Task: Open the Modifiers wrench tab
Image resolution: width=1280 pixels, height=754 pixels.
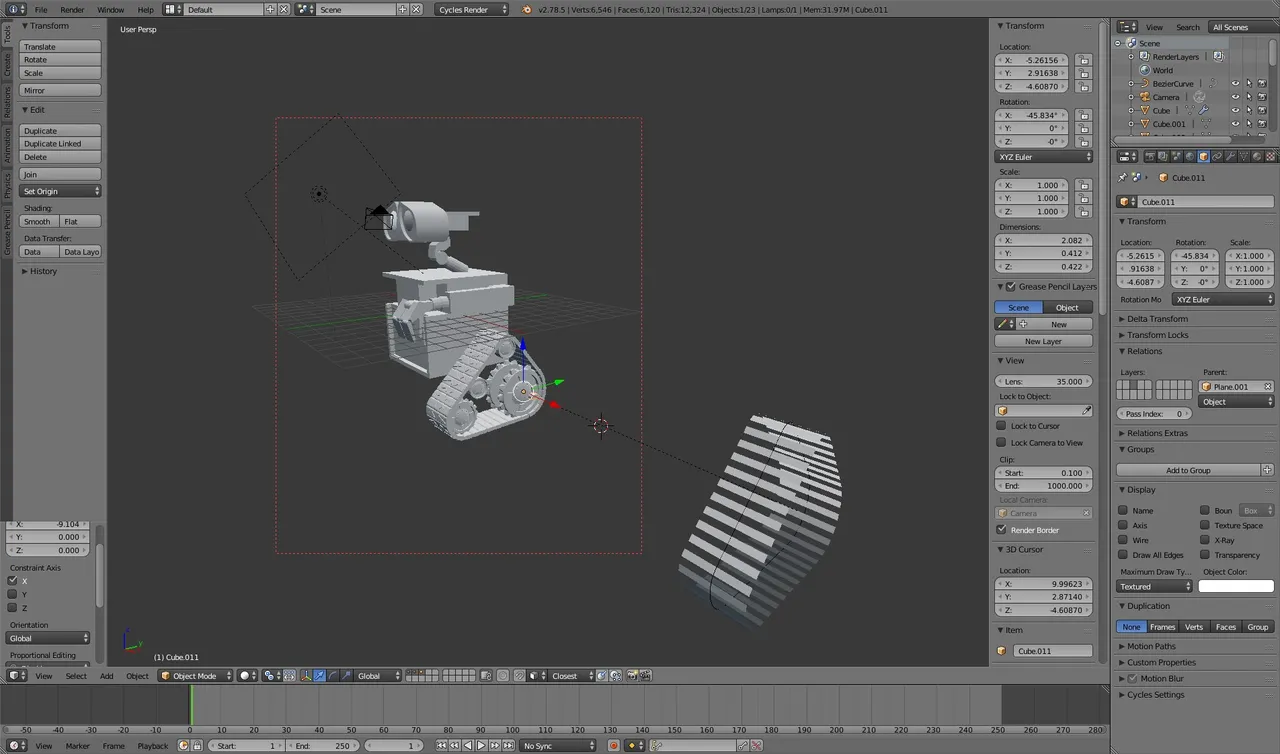Action: [1230, 157]
